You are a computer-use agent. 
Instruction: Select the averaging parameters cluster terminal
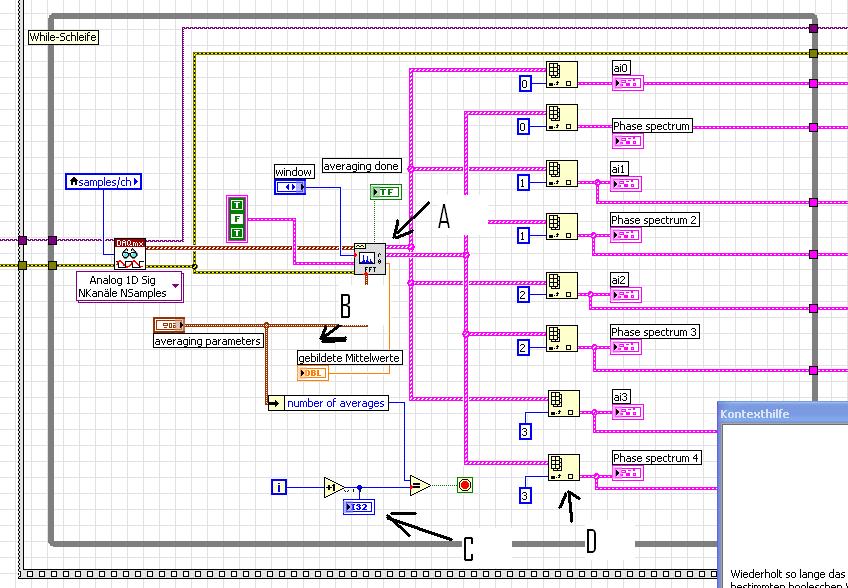pos(169,325)
